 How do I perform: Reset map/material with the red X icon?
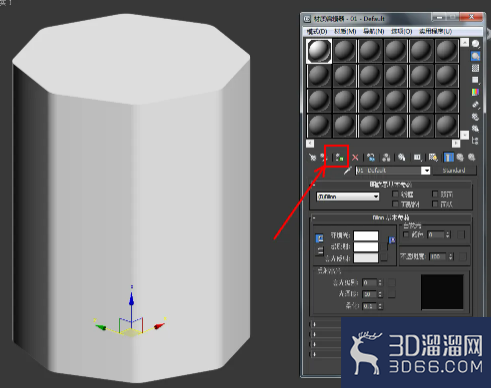[x=355, y=157]
